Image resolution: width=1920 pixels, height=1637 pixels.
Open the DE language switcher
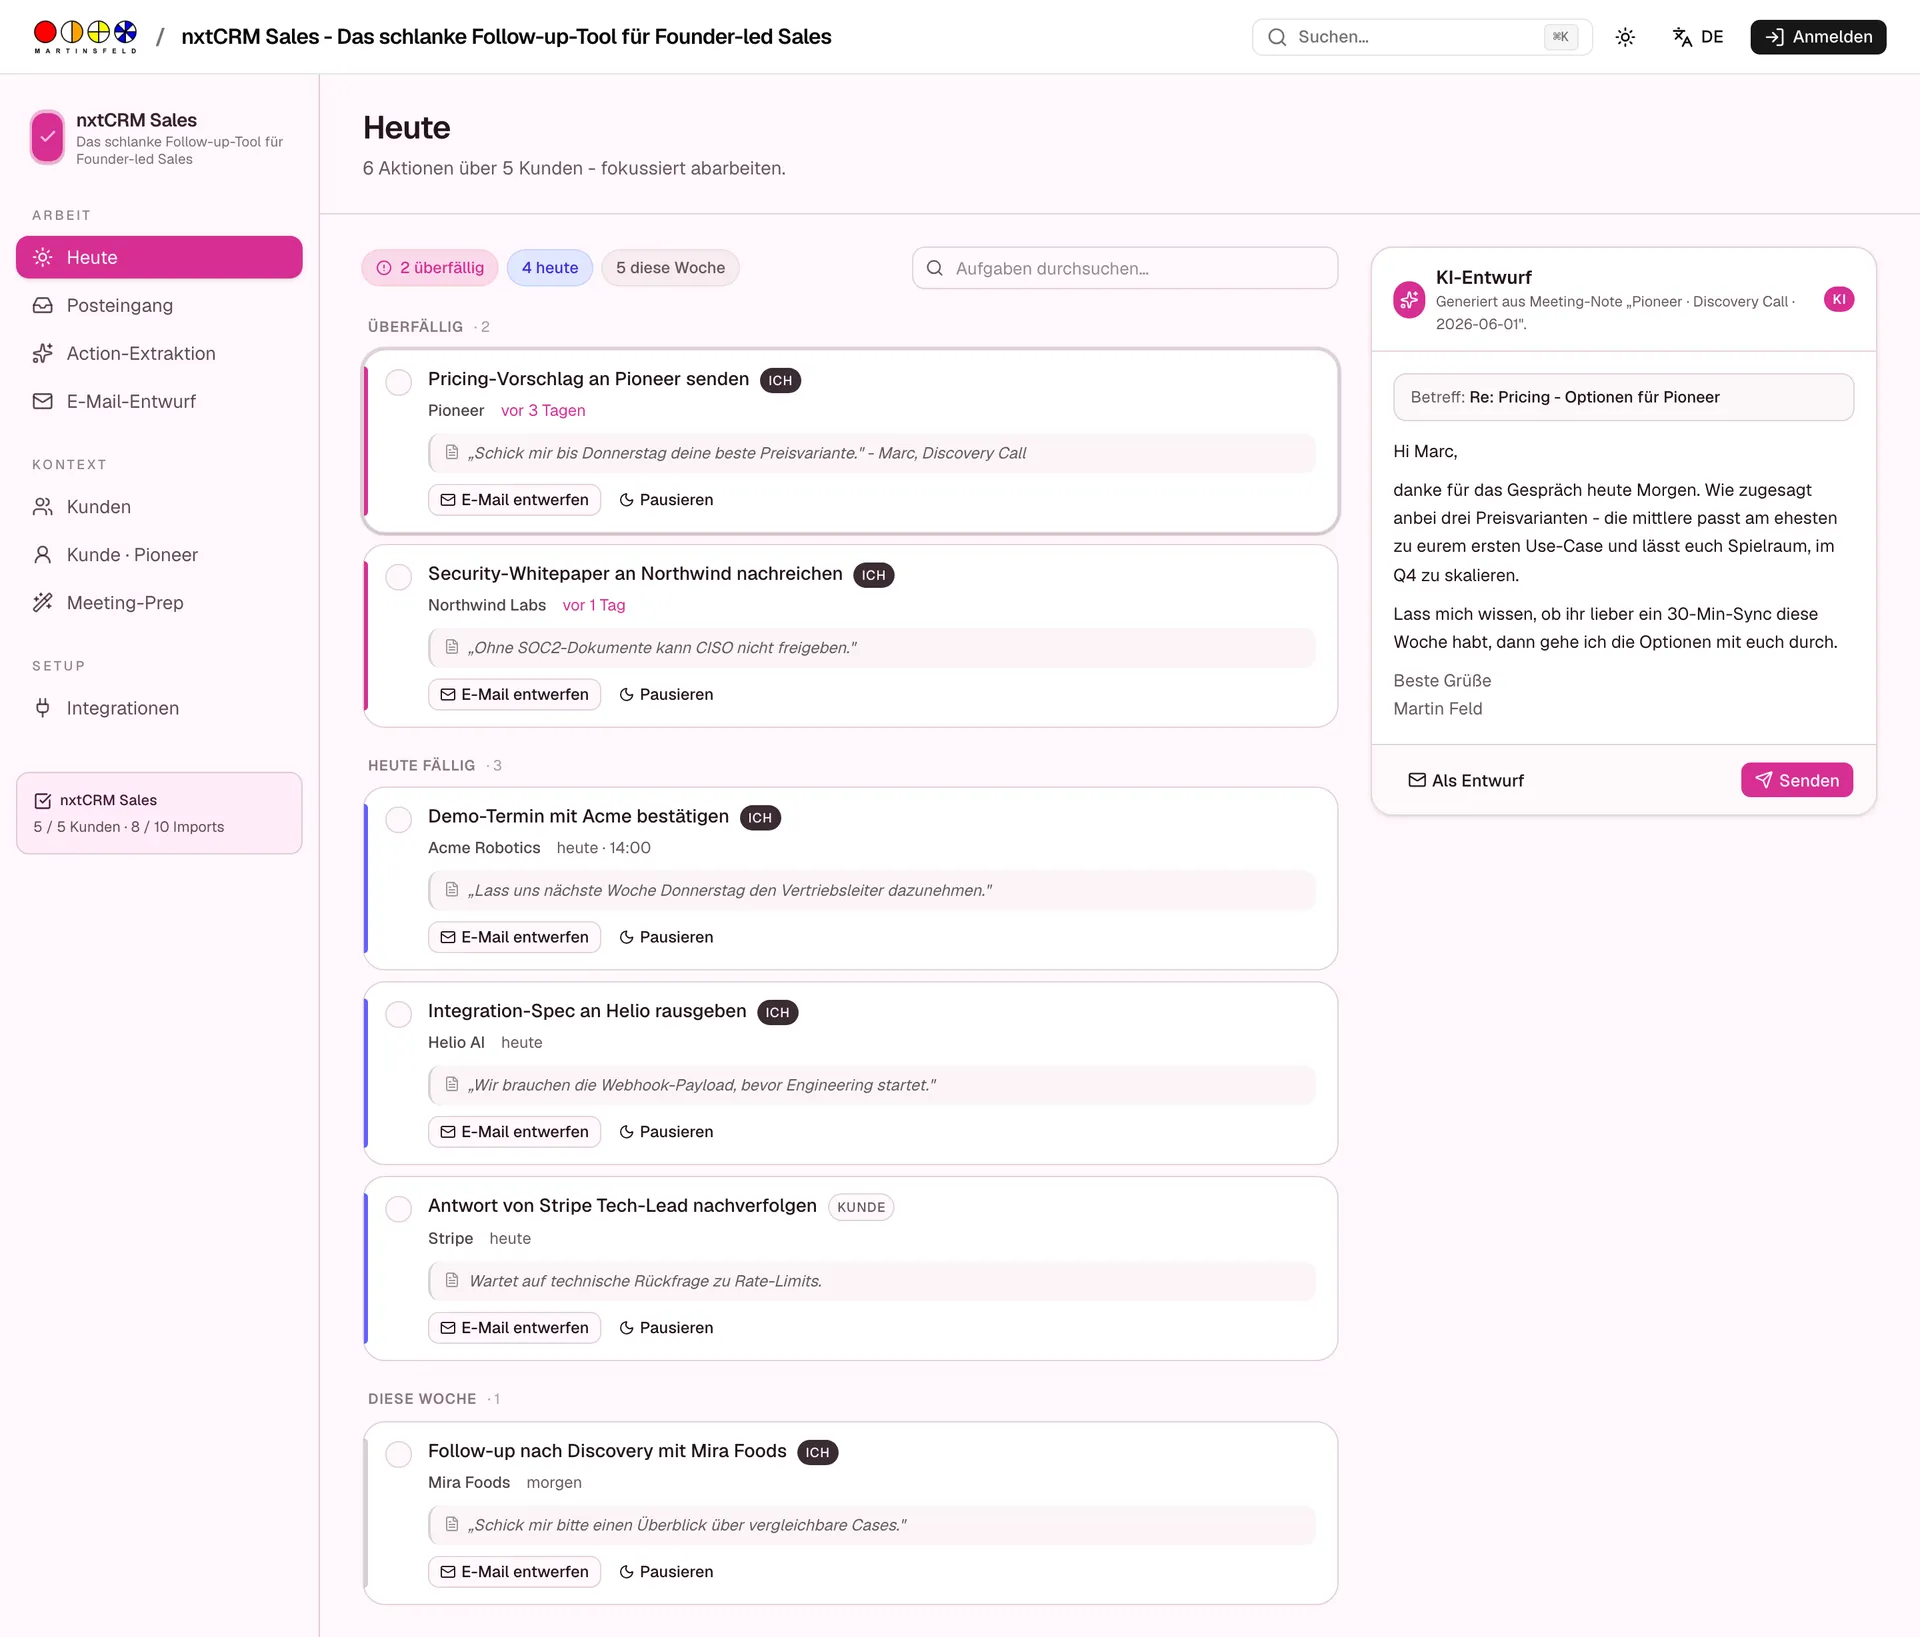point(1698,37)
